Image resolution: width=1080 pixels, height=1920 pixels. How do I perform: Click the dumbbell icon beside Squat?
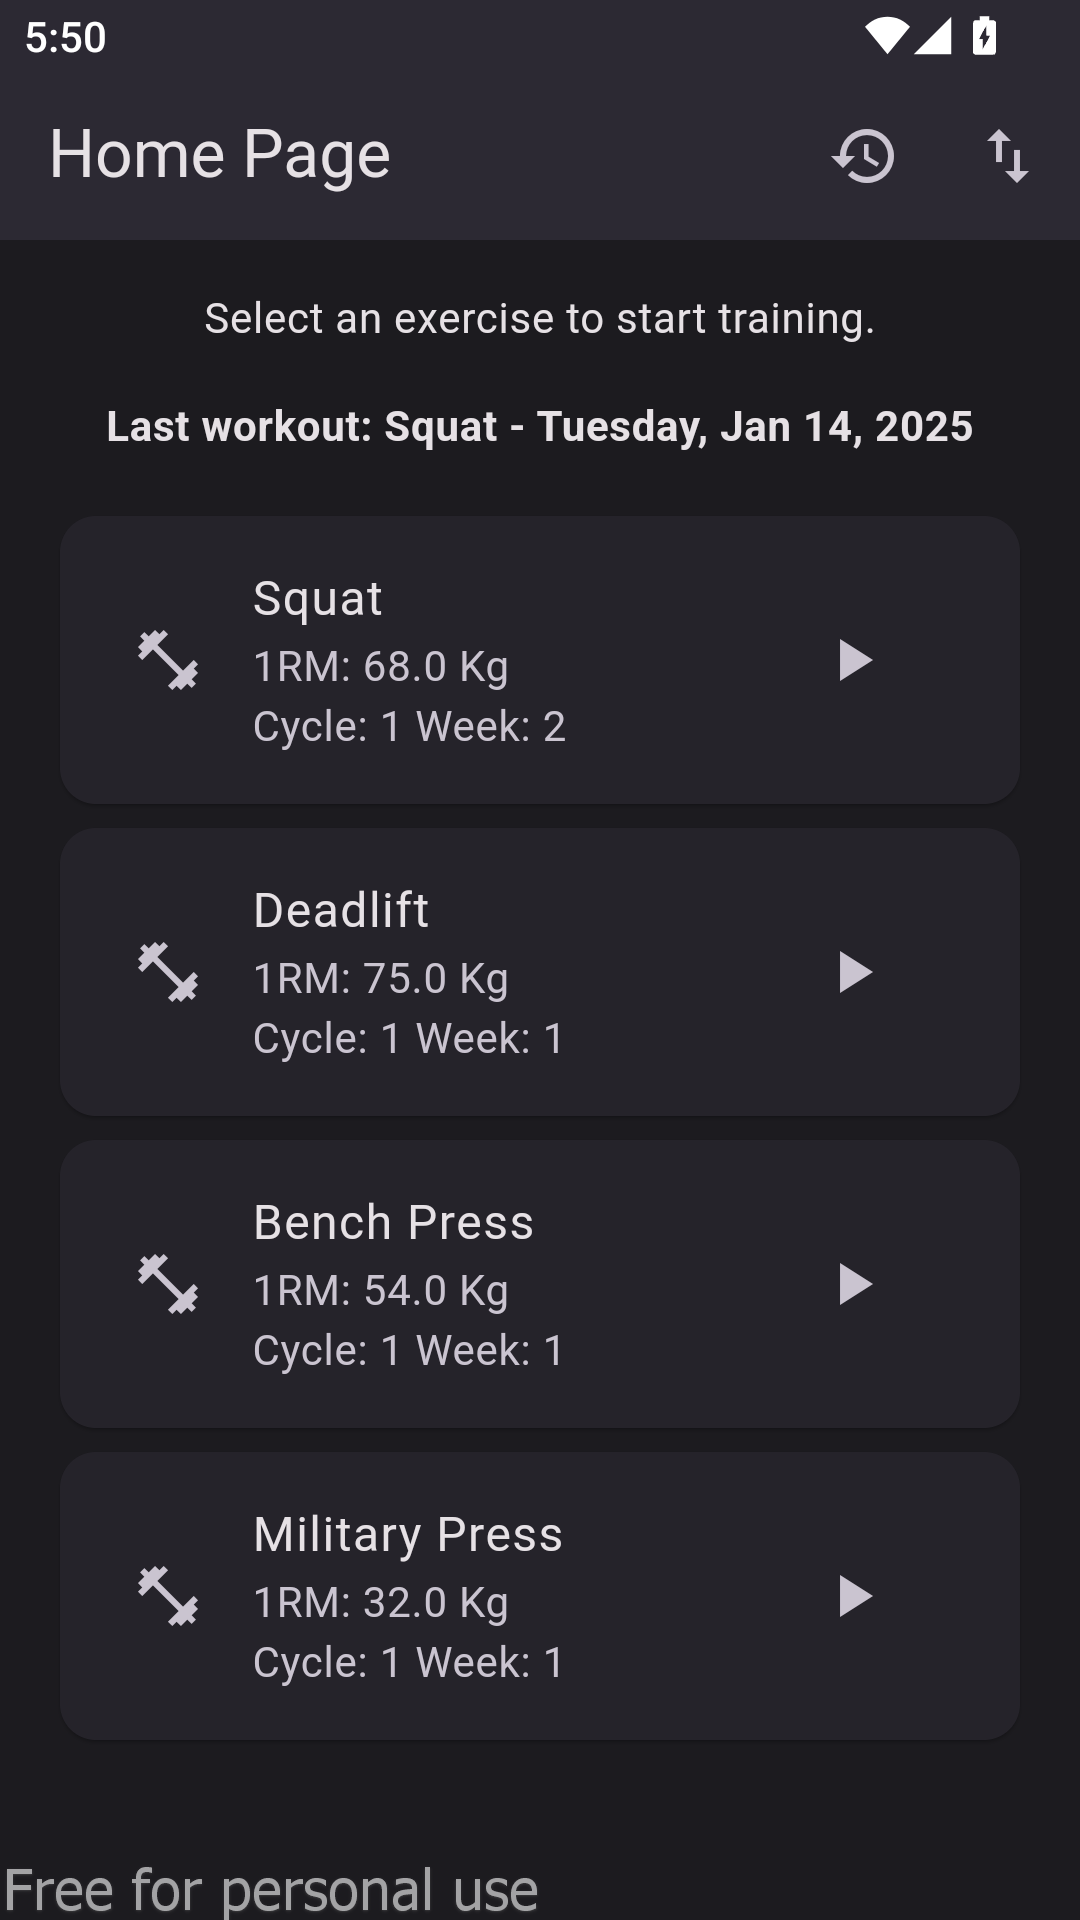(x=168, y=660)
